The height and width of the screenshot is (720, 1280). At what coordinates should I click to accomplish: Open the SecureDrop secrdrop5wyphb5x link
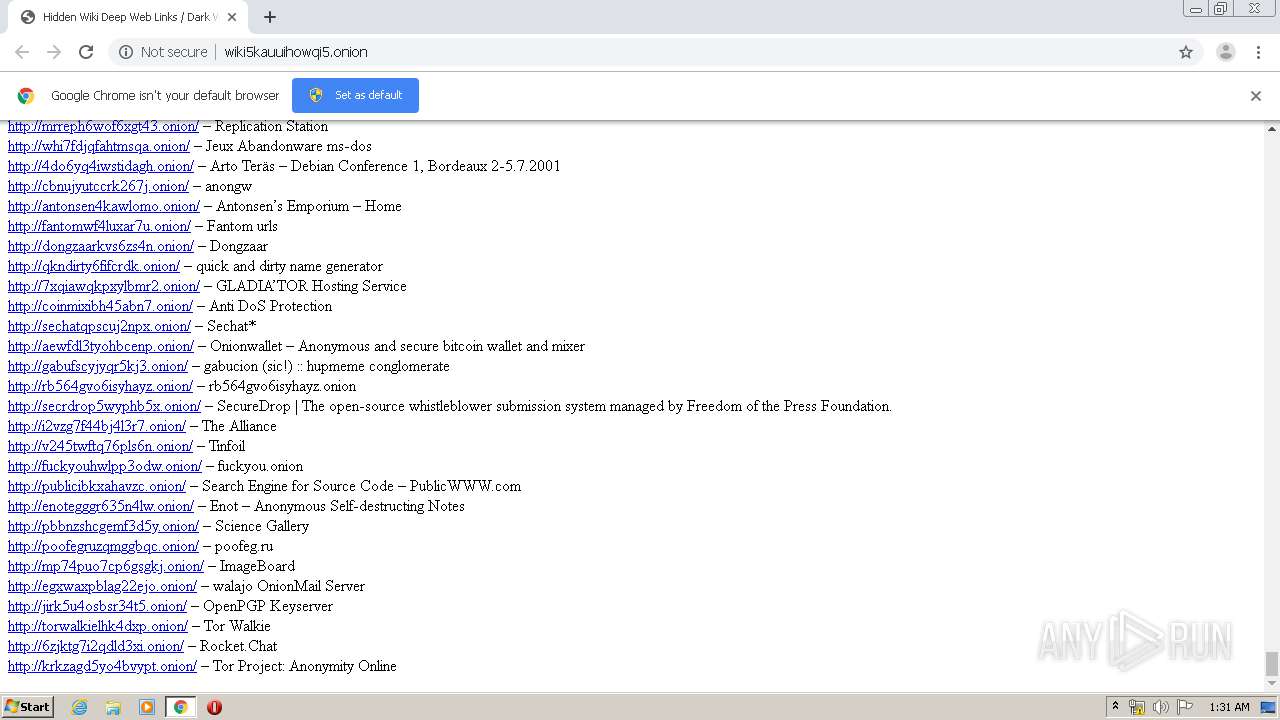(104, 406)
